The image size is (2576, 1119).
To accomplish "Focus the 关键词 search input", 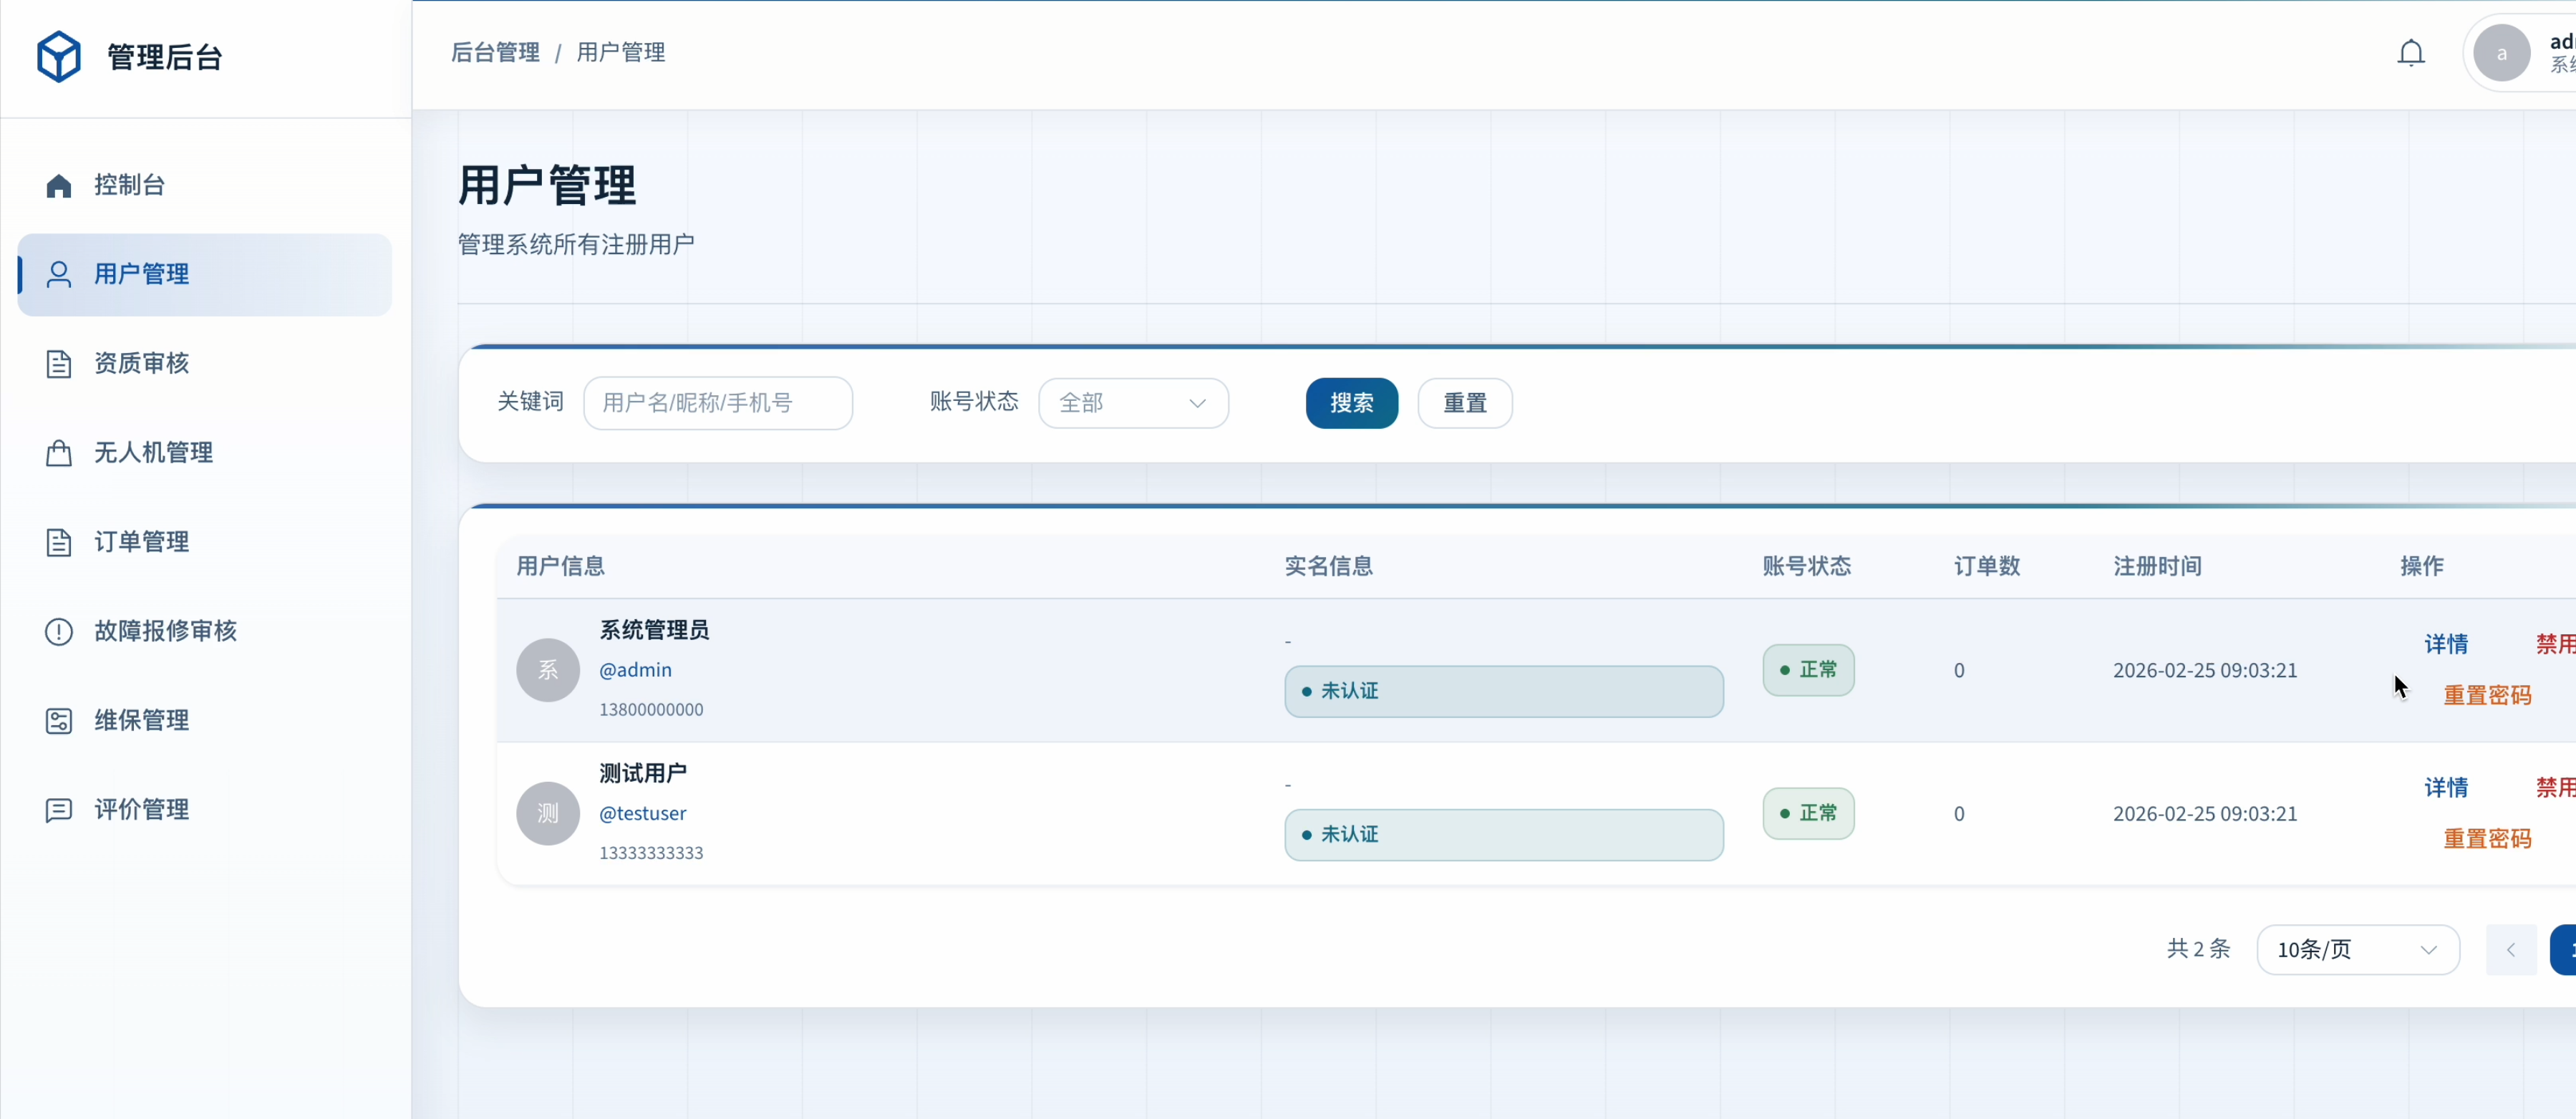I will click(718, 403).
